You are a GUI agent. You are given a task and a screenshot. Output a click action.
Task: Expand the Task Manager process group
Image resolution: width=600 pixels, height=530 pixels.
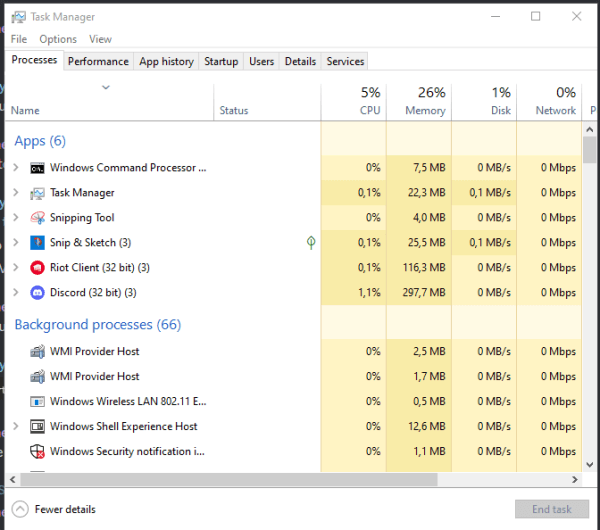(x=16, y=192)
